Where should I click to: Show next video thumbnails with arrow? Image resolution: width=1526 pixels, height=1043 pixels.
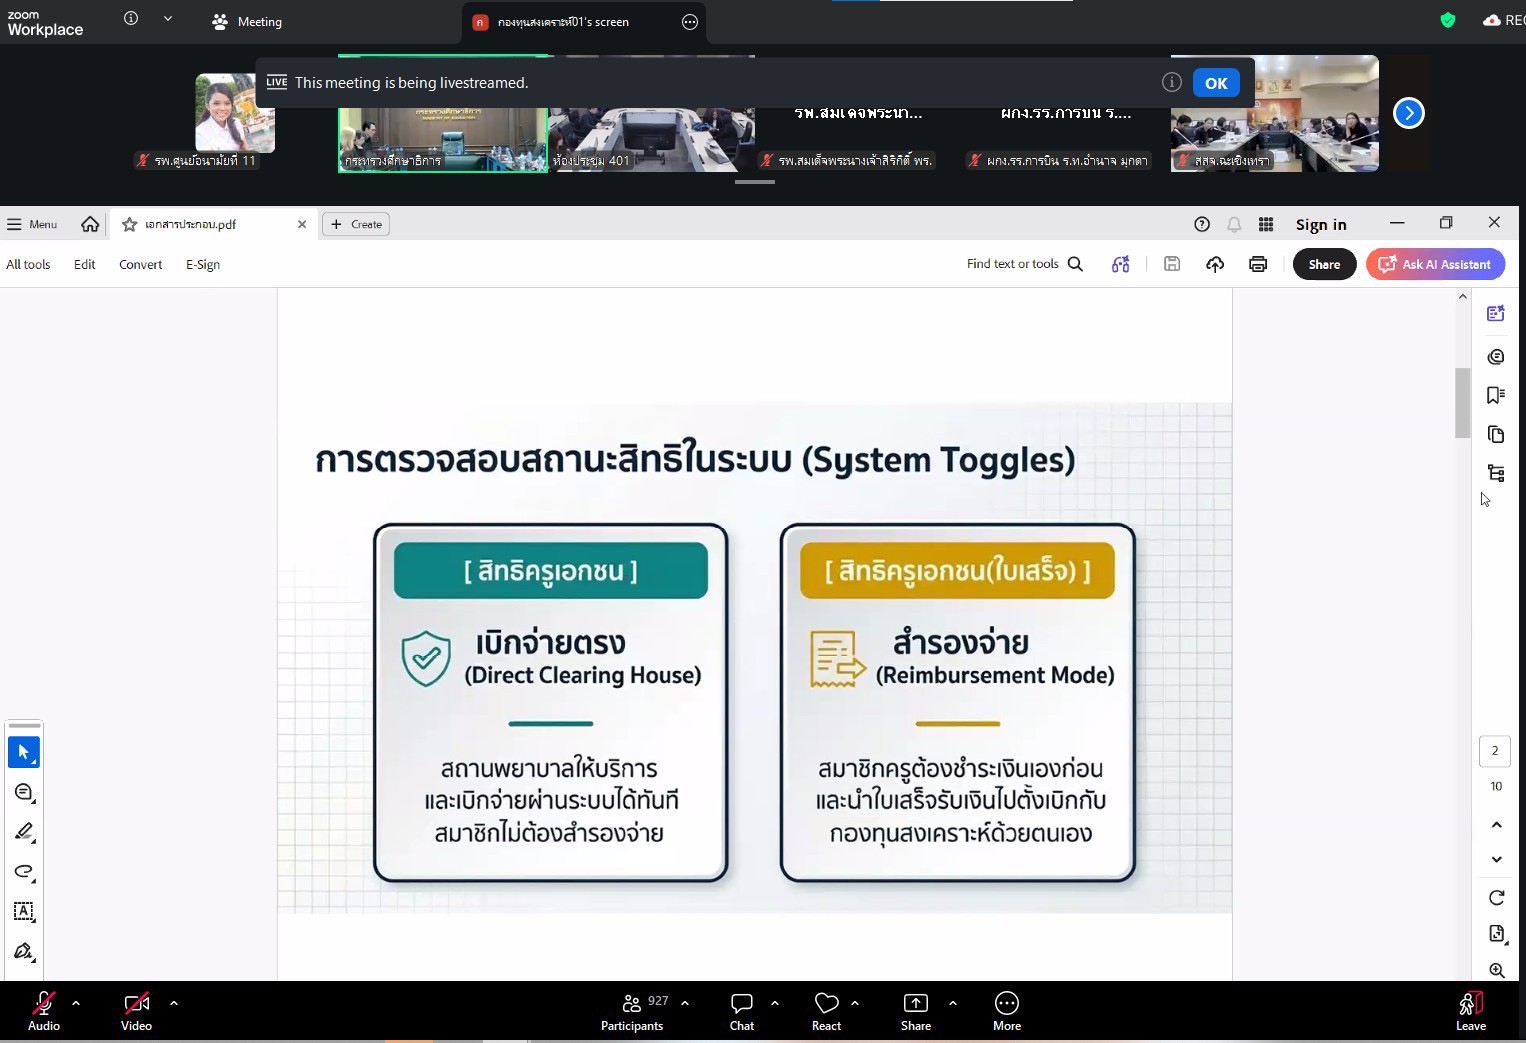pos(1408,113)
